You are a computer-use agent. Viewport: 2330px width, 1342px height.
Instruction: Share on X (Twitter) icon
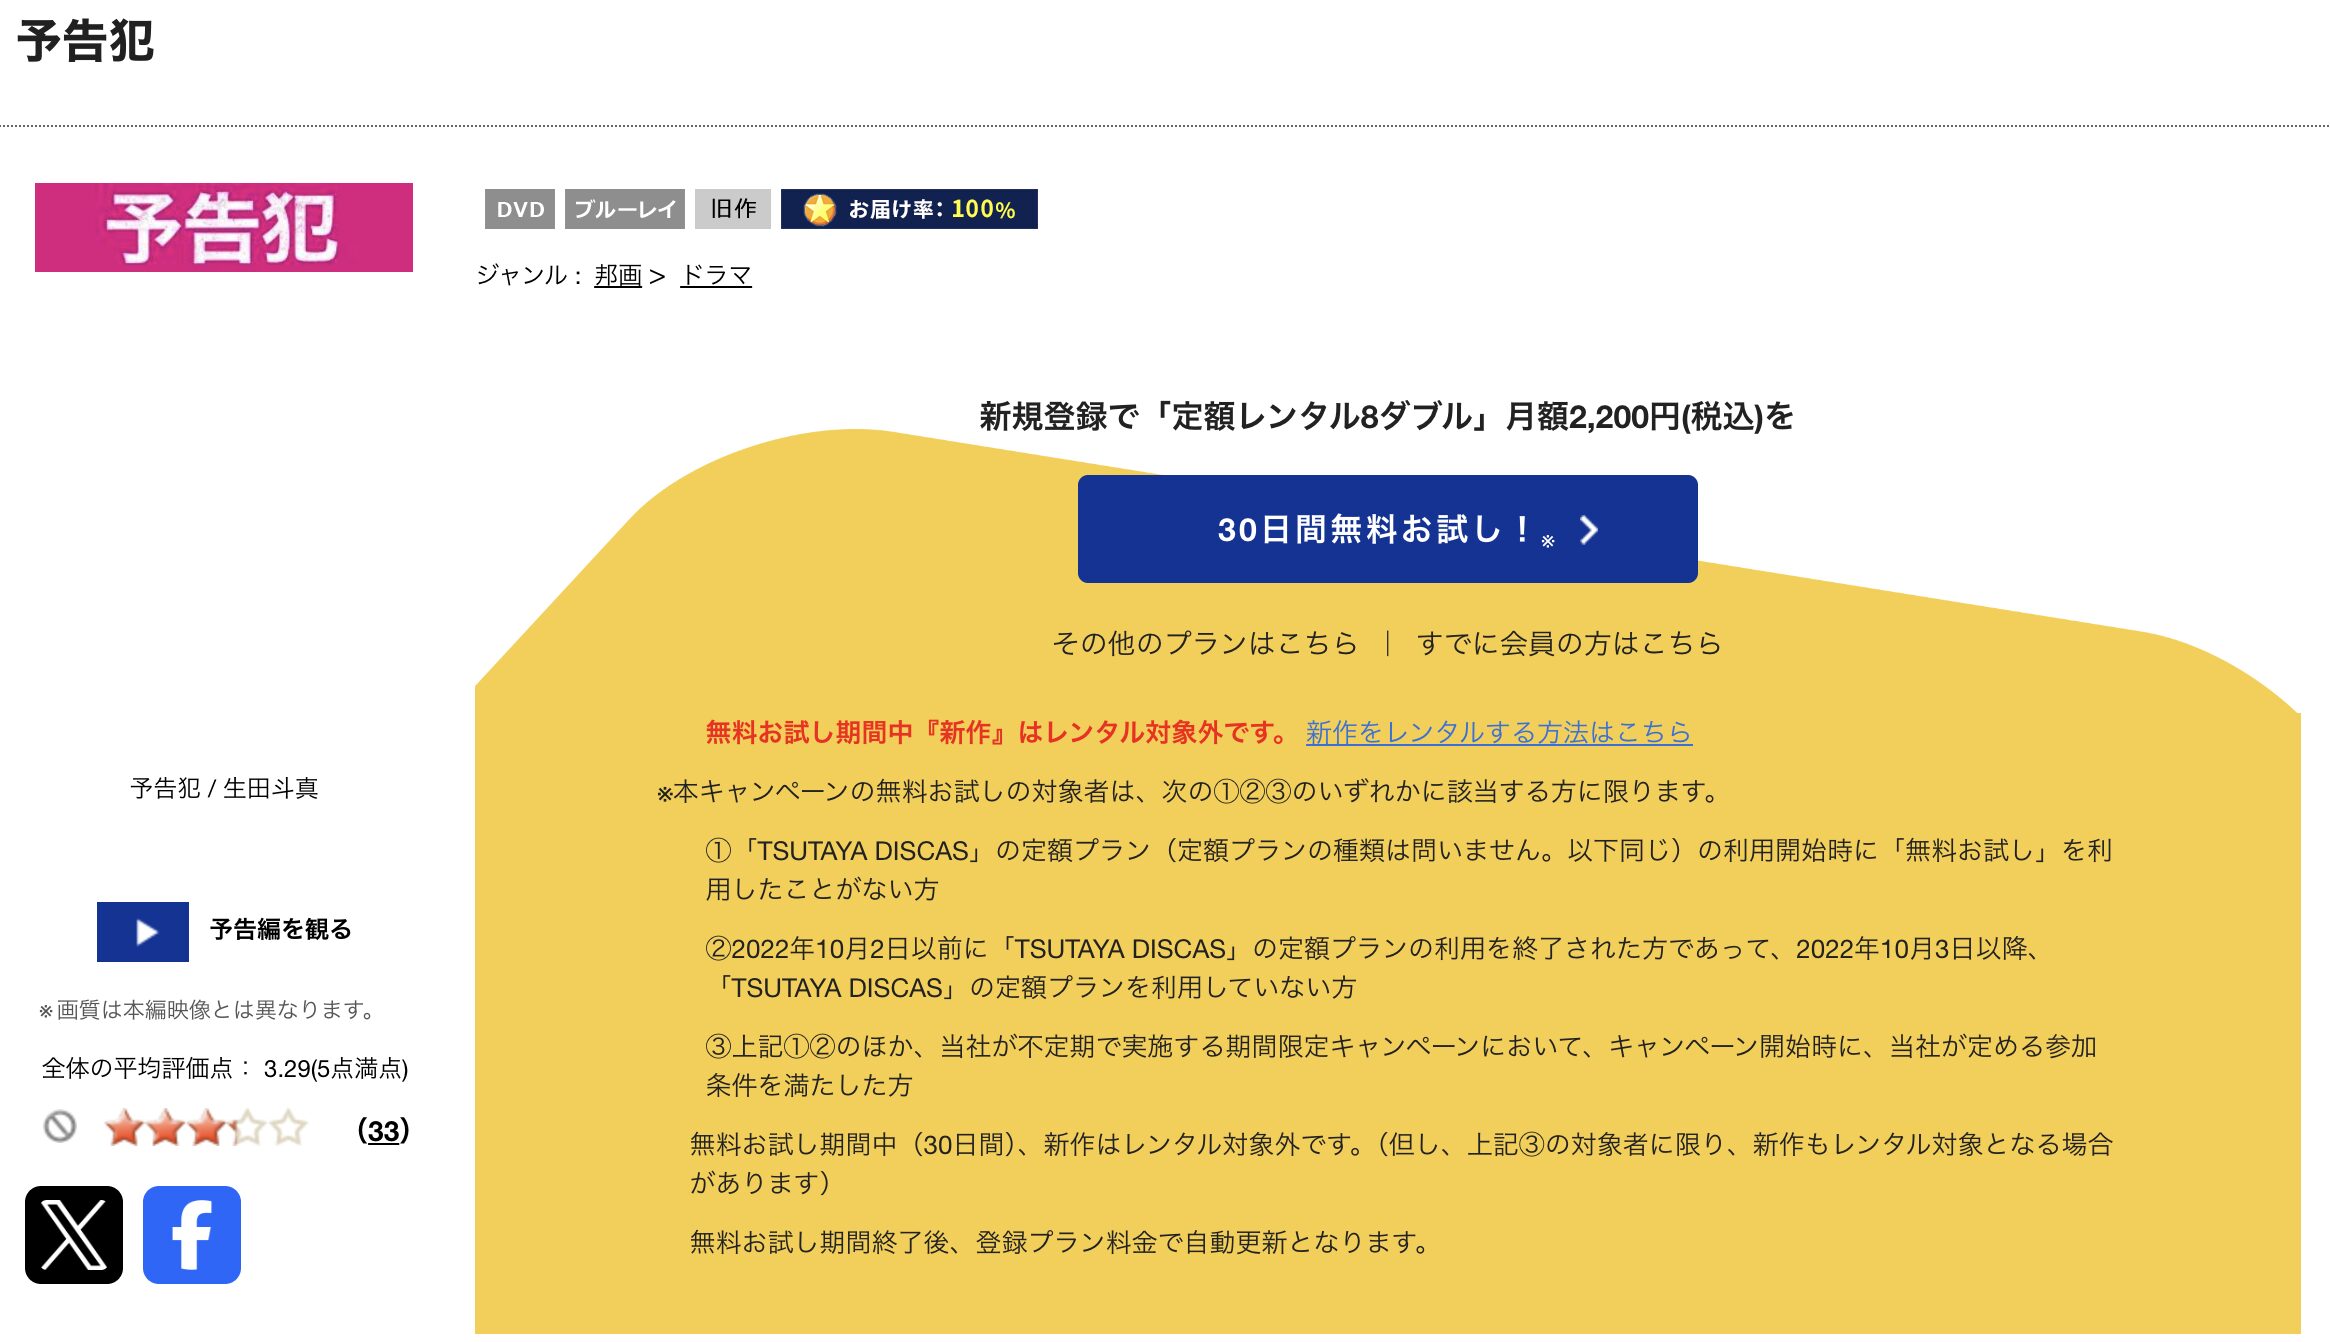74,1235
